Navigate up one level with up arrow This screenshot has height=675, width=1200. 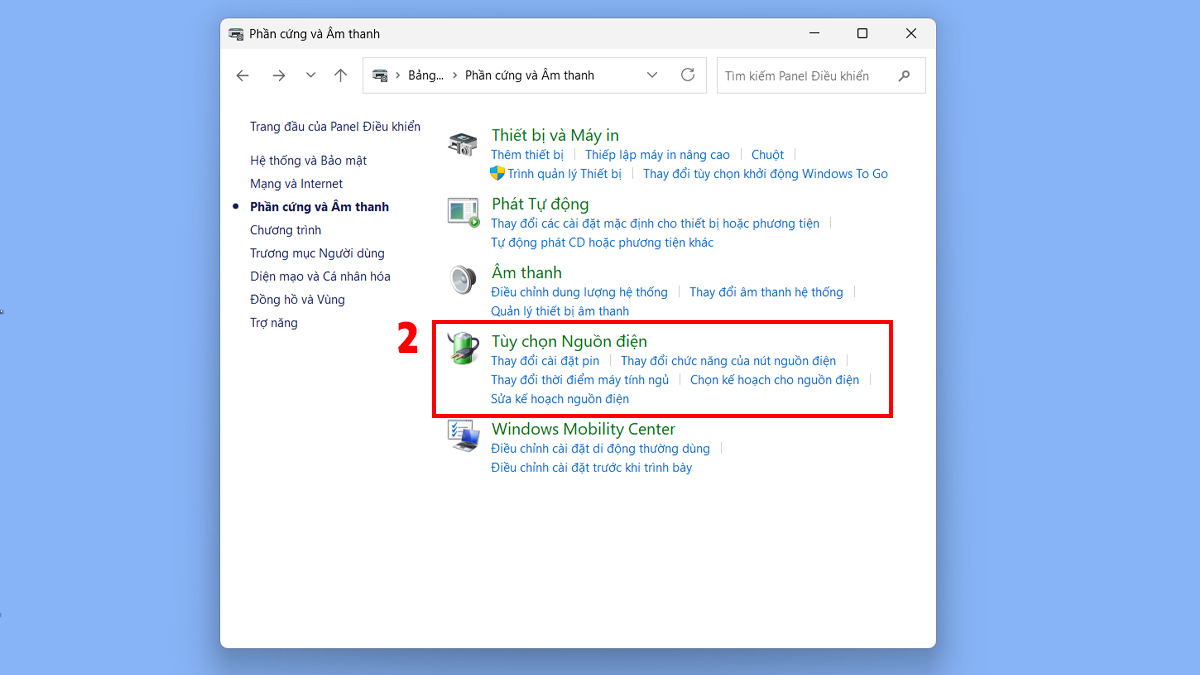click(341, 75)
